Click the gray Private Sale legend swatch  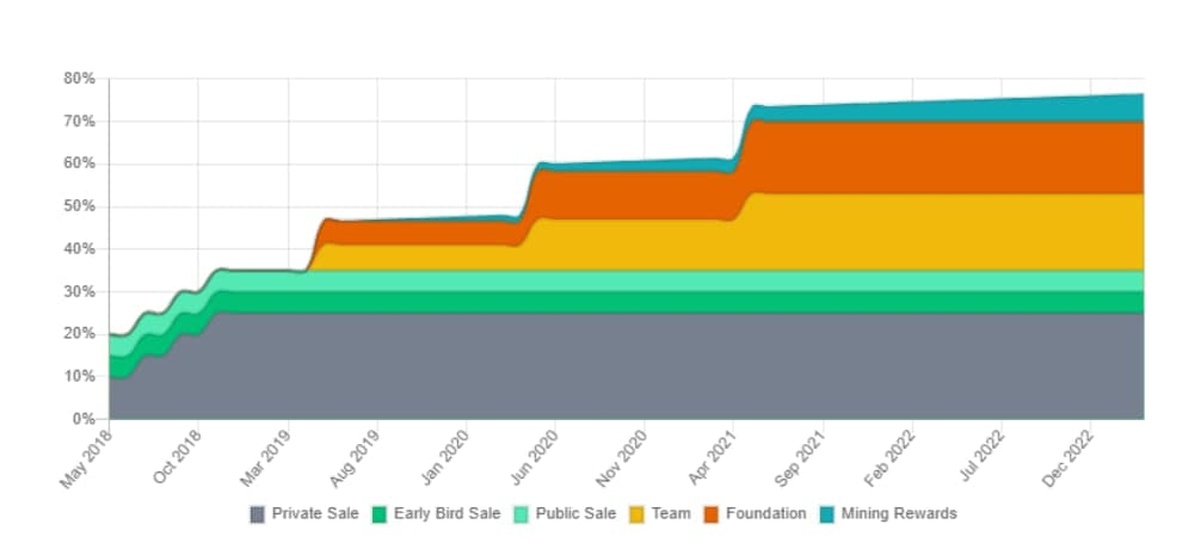pos(258,514)
